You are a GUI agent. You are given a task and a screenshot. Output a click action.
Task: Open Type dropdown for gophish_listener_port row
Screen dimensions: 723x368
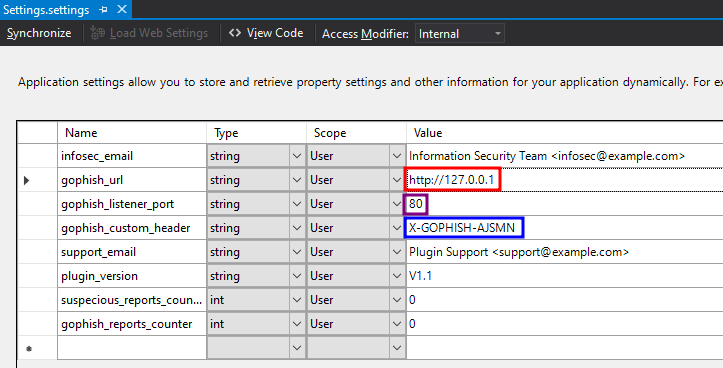tap(297, 204)
